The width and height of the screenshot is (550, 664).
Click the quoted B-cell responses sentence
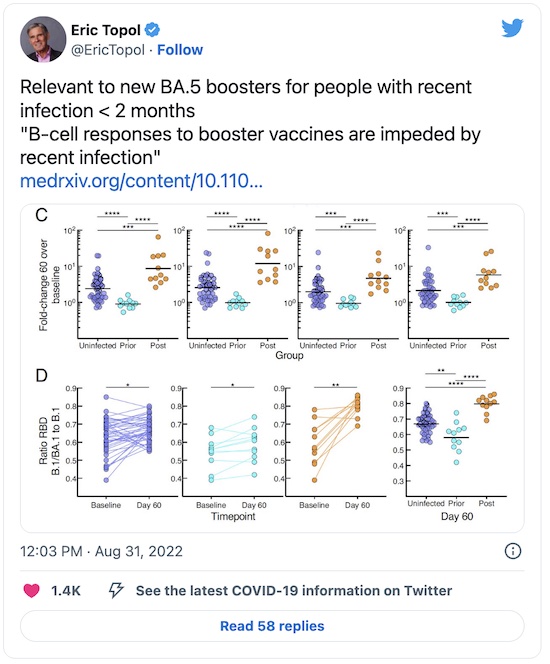(x=250, y=146)
